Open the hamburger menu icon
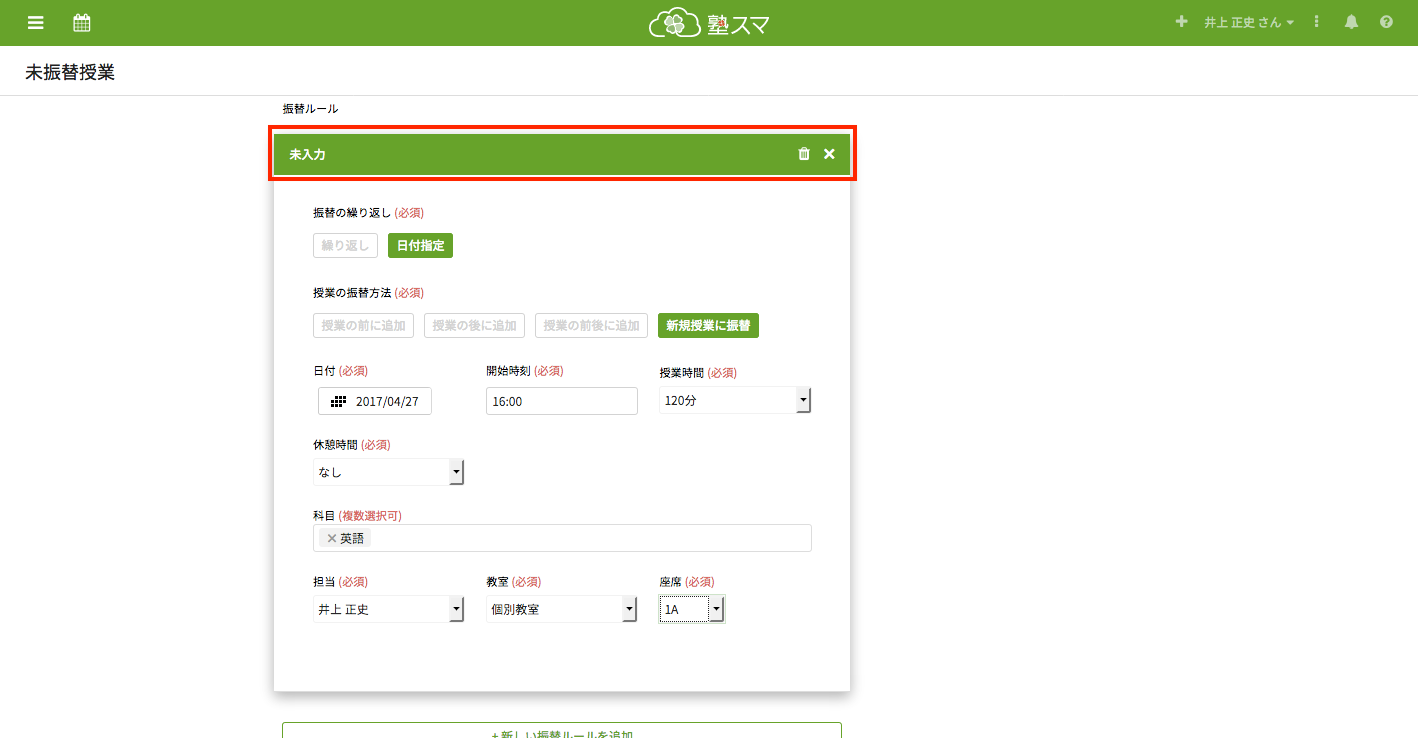The width and height of the screenshot is (1418, 738). coord(36,22)
